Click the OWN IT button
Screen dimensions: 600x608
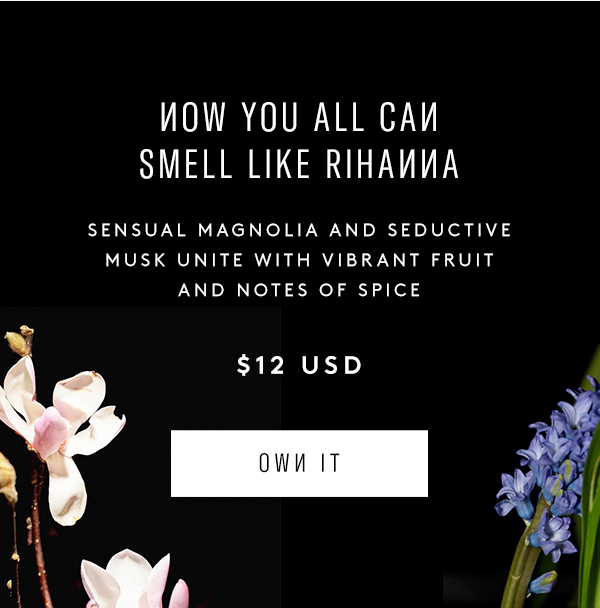point(299,463)
